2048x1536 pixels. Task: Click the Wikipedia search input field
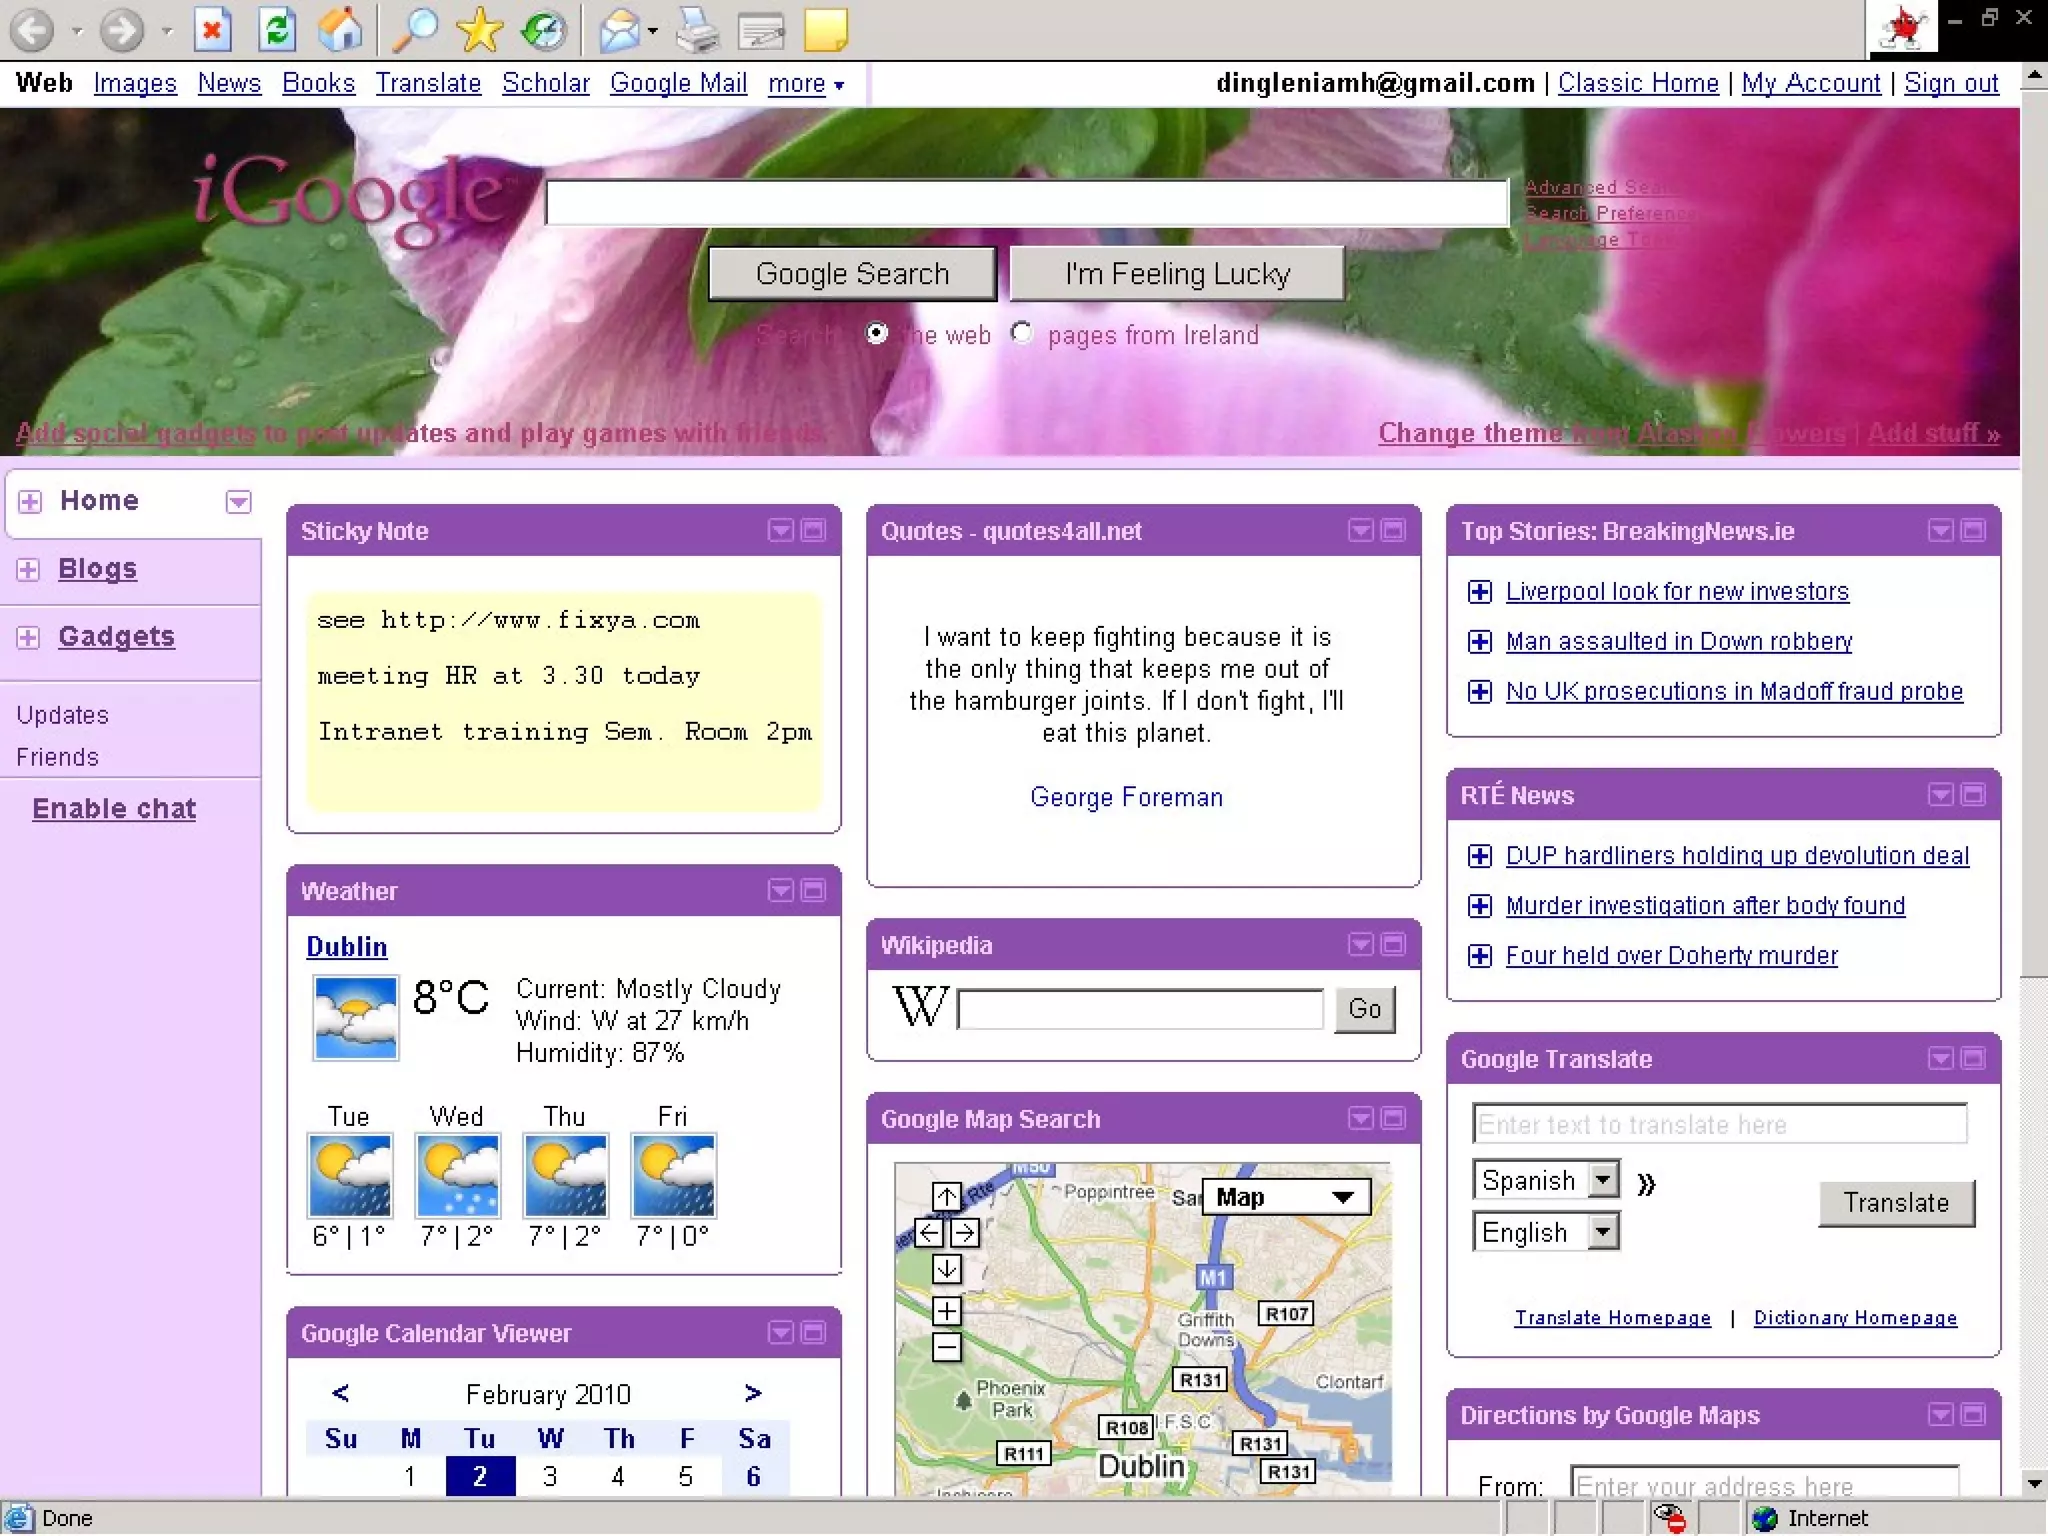pyautogui.click(x=1140, y=1009)
